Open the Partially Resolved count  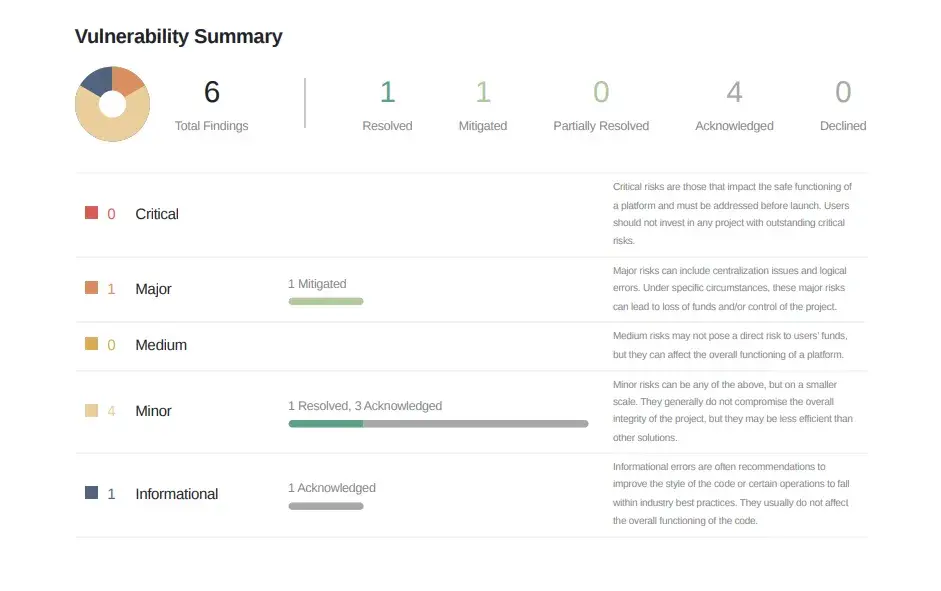coord(601,92)
